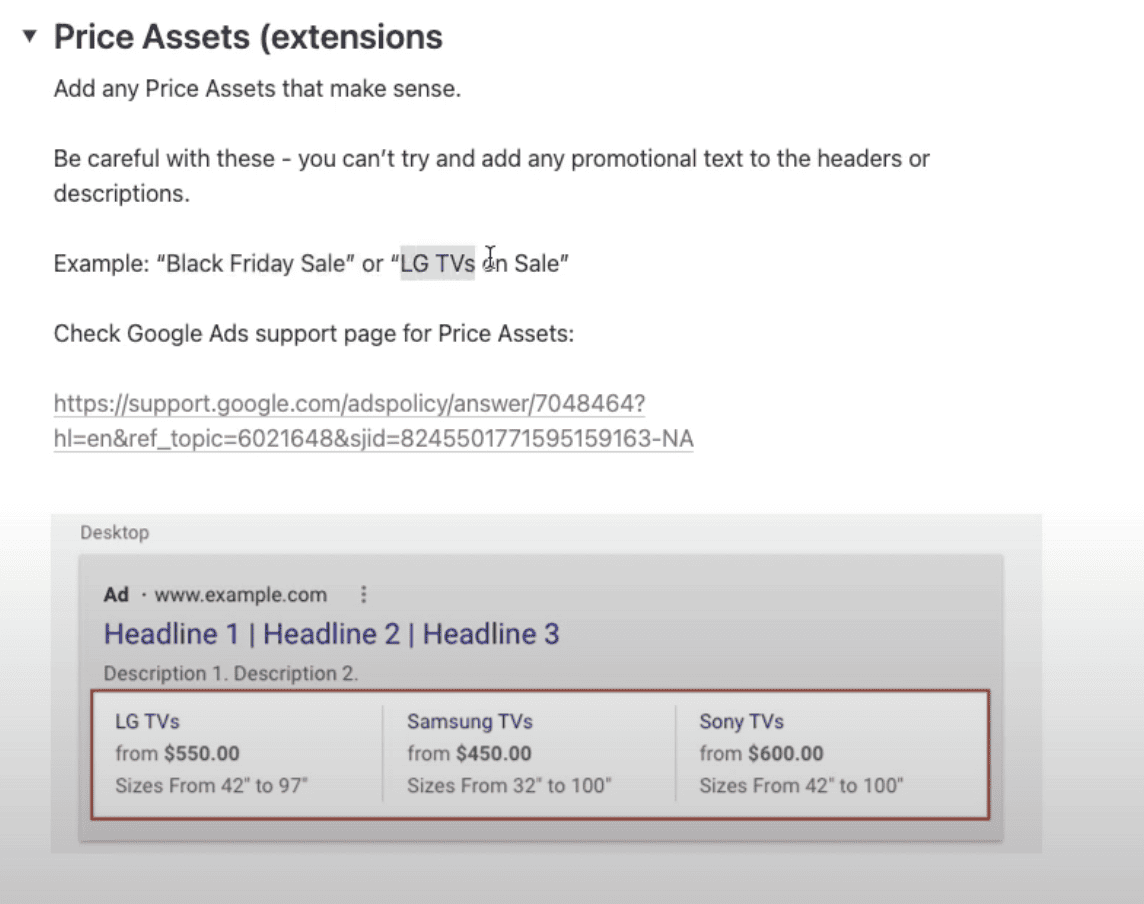Click the bold 'Ad' label
Viewport: 1144px width, 904px height.
point(116,595)
